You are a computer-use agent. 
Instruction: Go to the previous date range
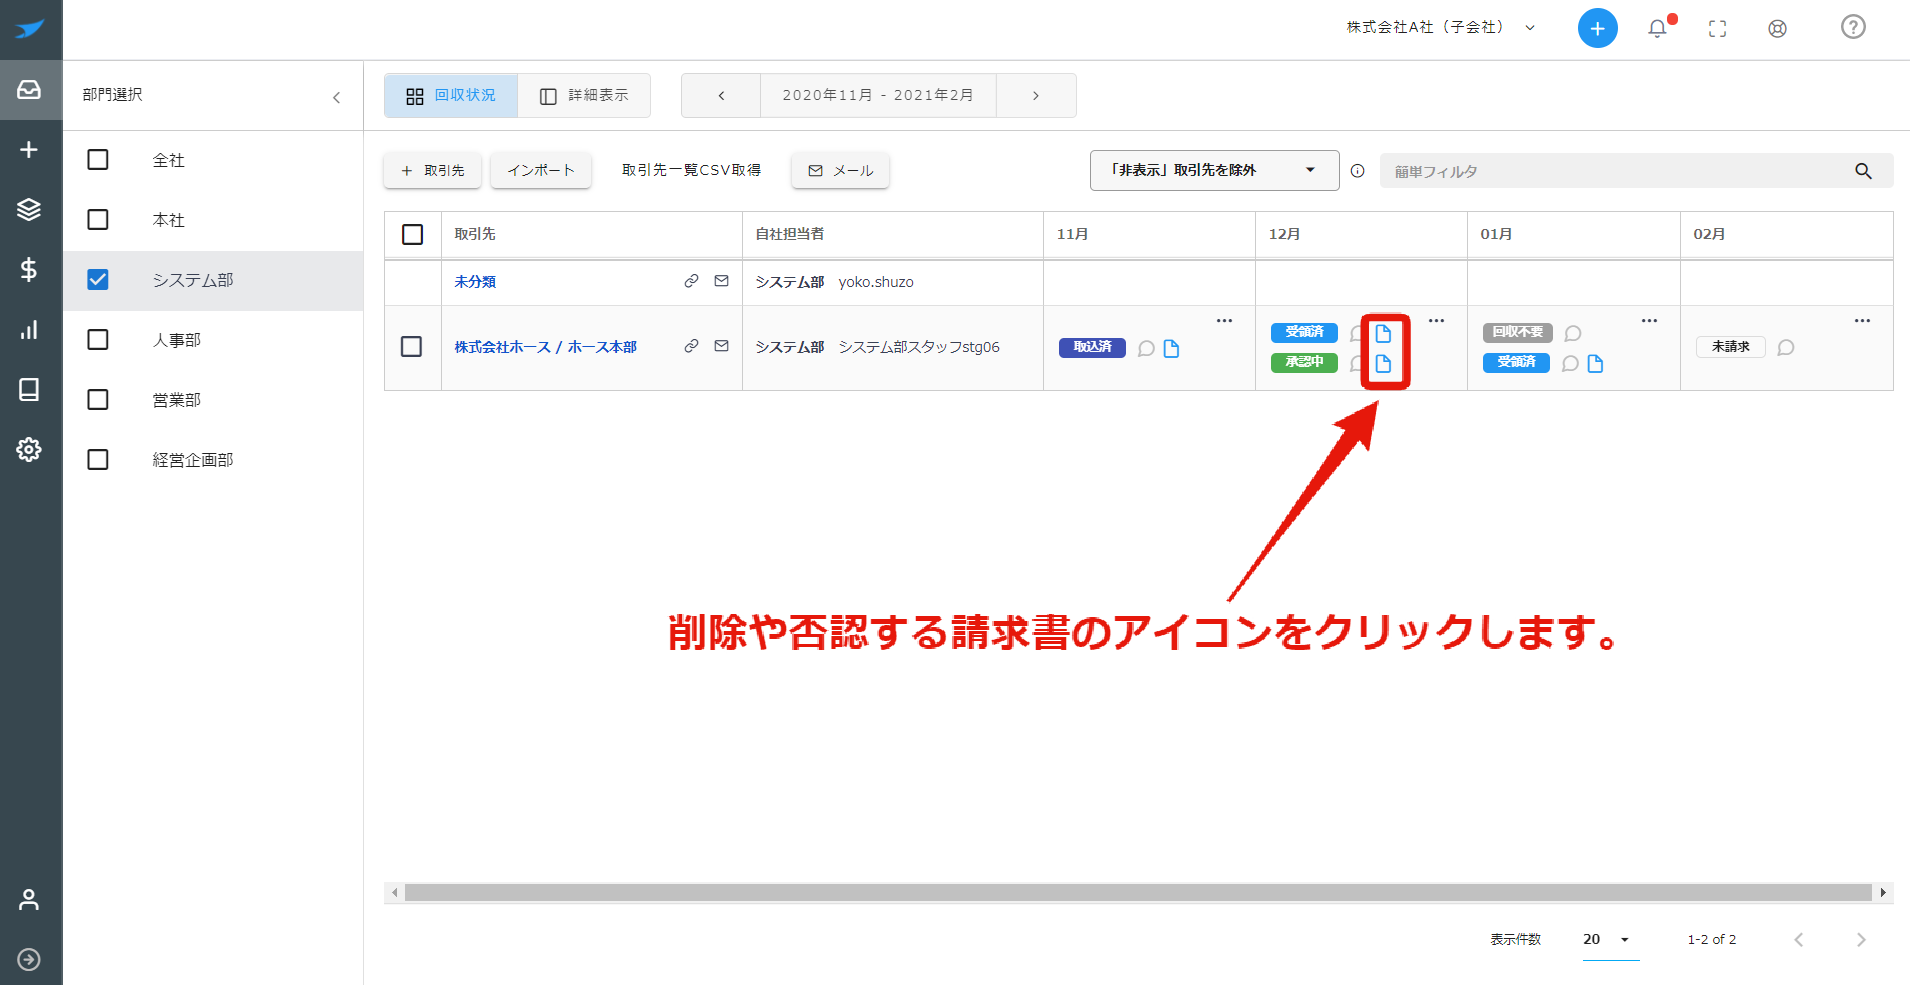(721, 96)
